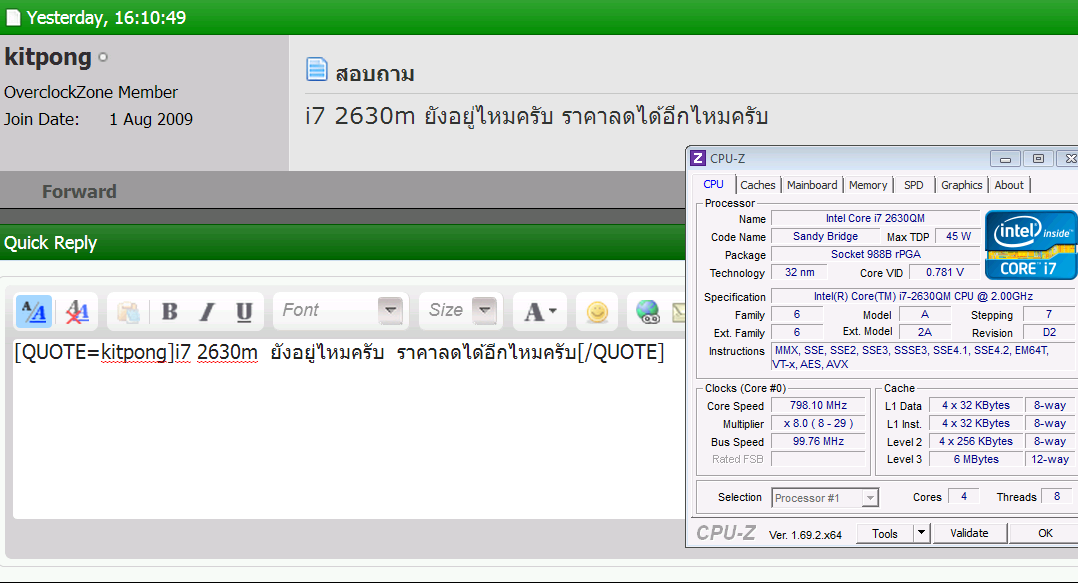
Task: Click the Ver. 1.69.2.x64 version text
Action: 805,535
